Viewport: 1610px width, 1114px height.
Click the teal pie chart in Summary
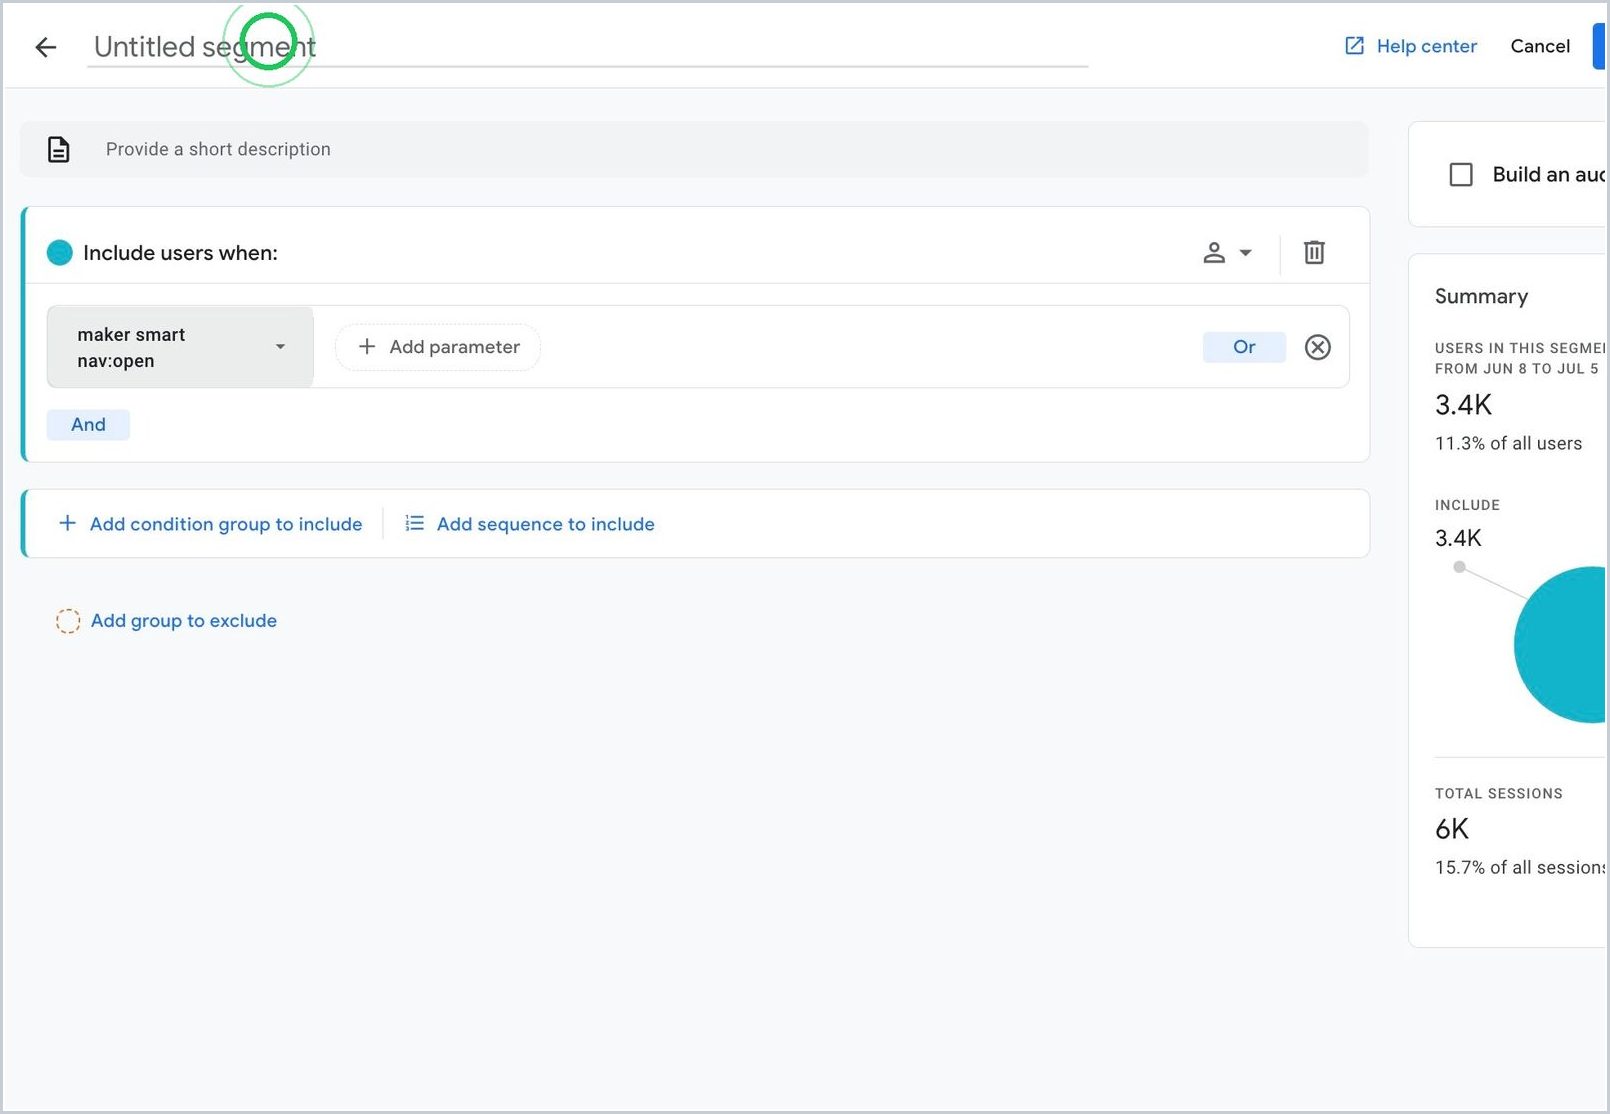click(1562, 645)
